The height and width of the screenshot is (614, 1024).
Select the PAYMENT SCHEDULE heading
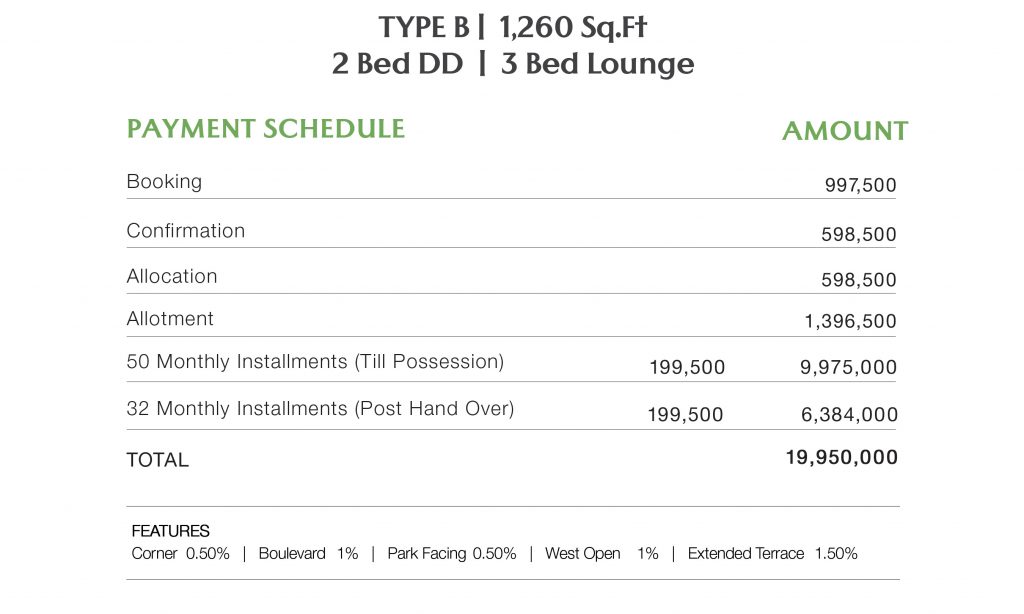click(265, 129)
